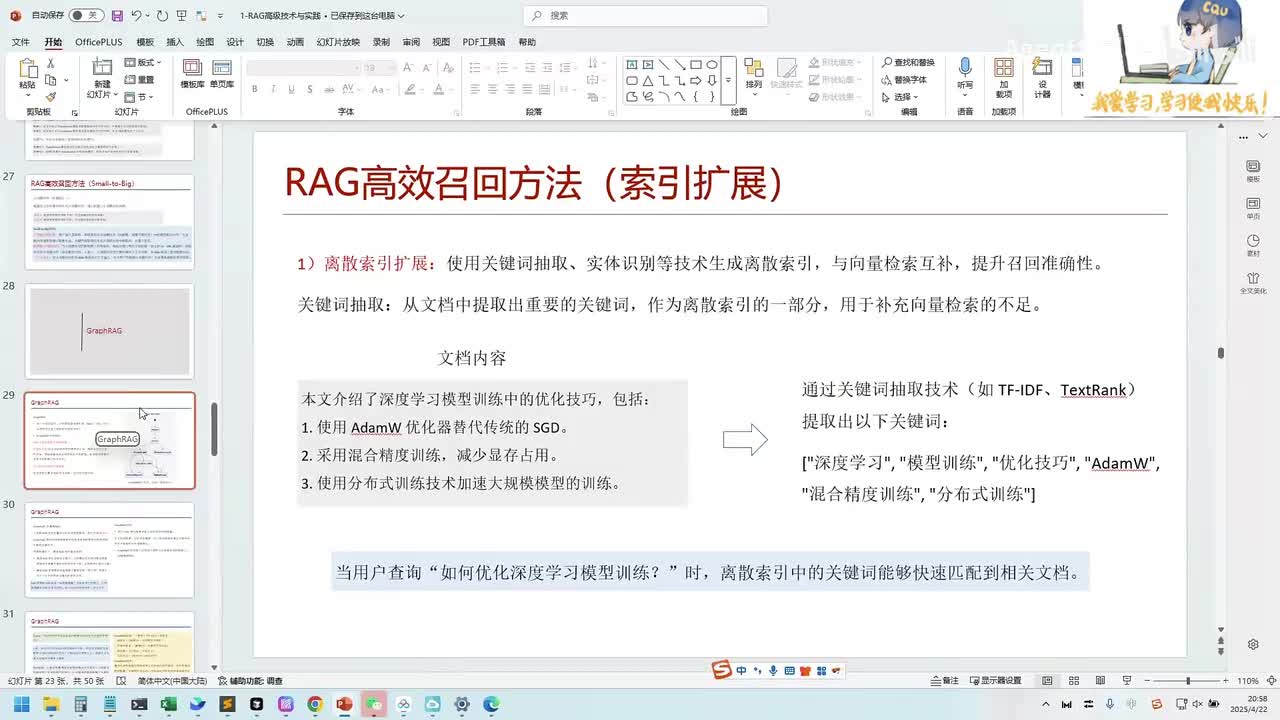This screenshot has height=720, width=1280.
Task: Click the zoom slider handle
Action: [x=1189, y=680]
